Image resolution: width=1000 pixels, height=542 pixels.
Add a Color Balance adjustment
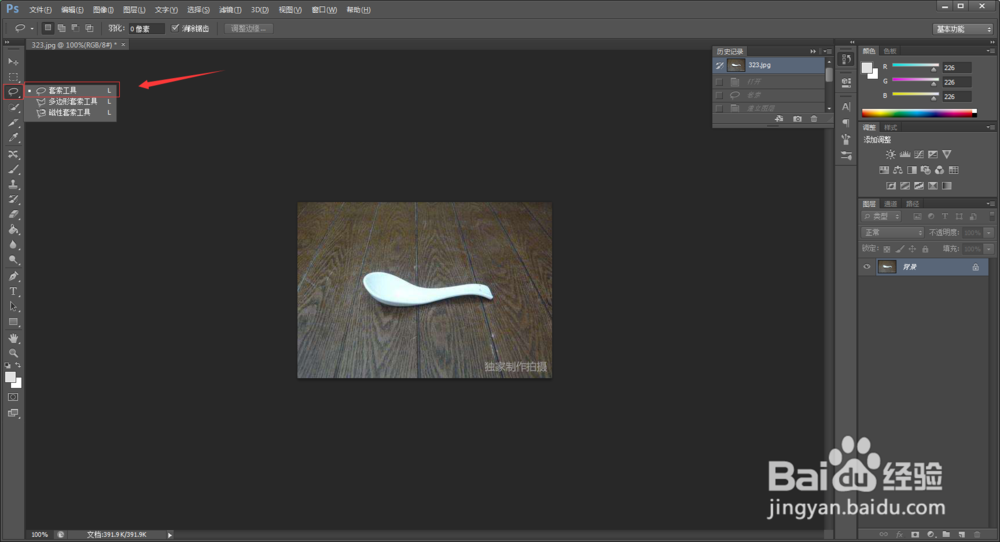pos(897,170)
